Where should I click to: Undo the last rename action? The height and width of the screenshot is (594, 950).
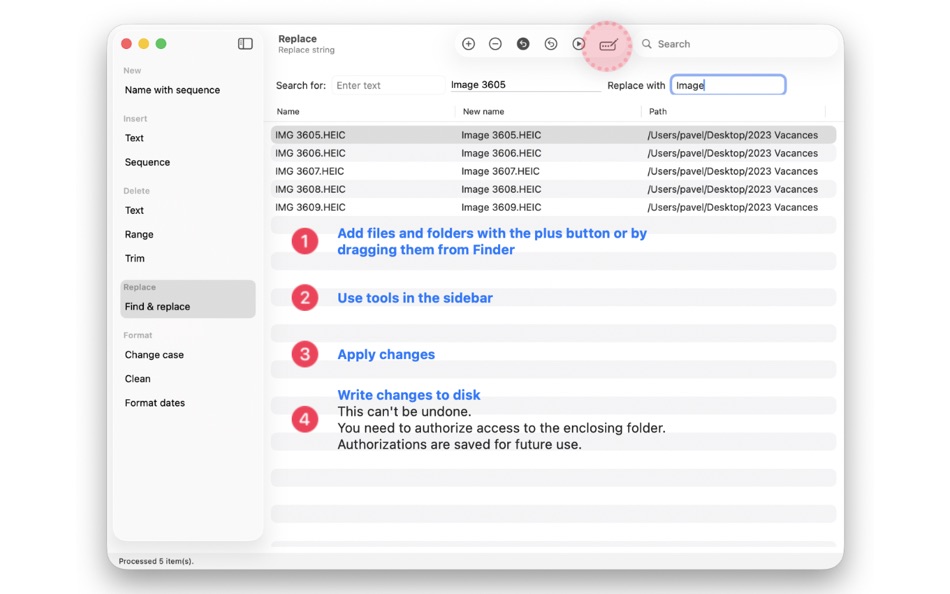[x=523, y=44]
